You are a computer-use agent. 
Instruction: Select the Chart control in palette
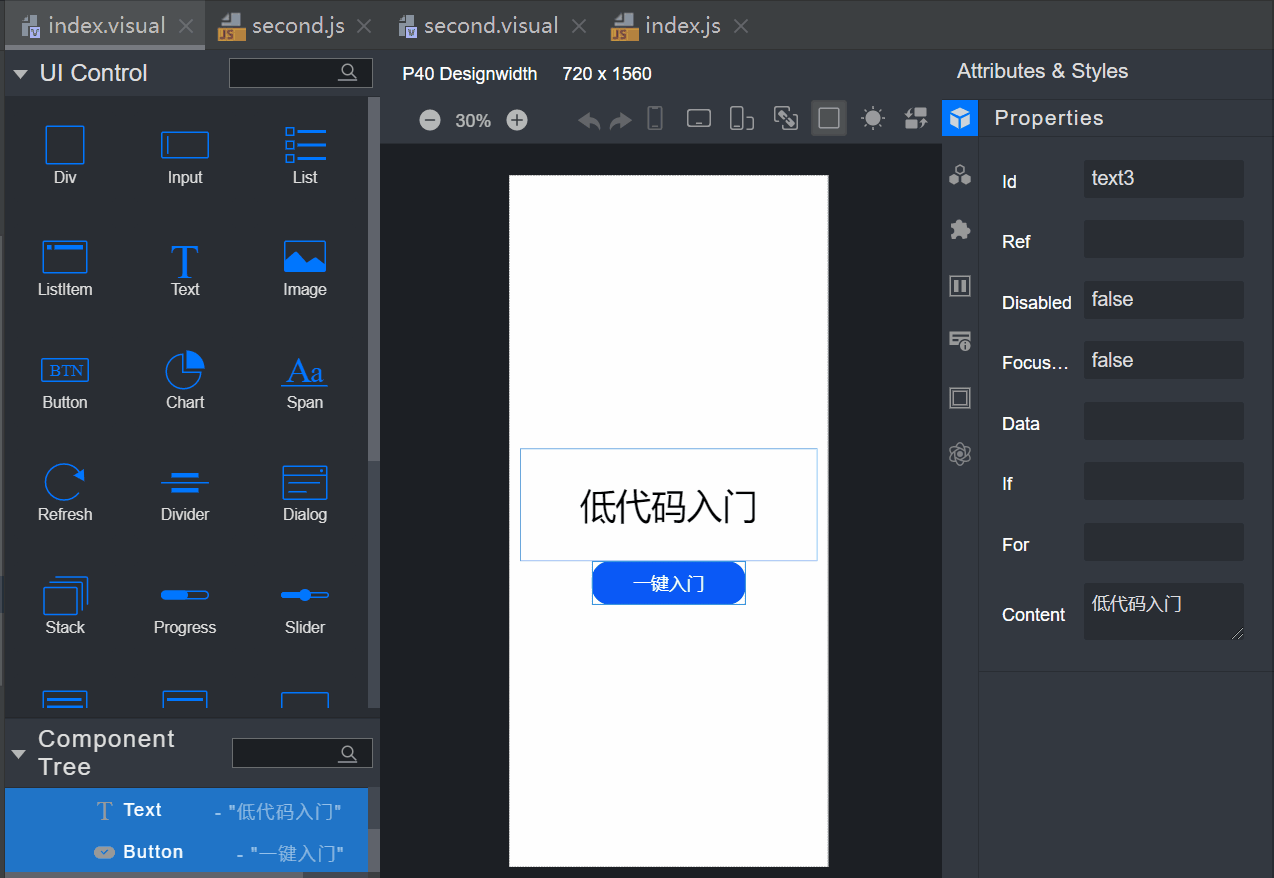(x=185, y=381)
